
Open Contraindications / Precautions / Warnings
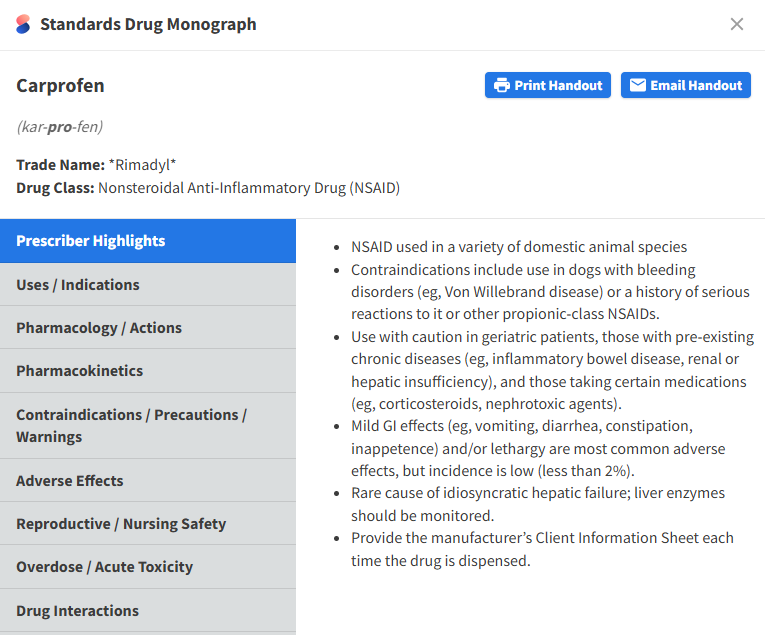coord(148,425)
